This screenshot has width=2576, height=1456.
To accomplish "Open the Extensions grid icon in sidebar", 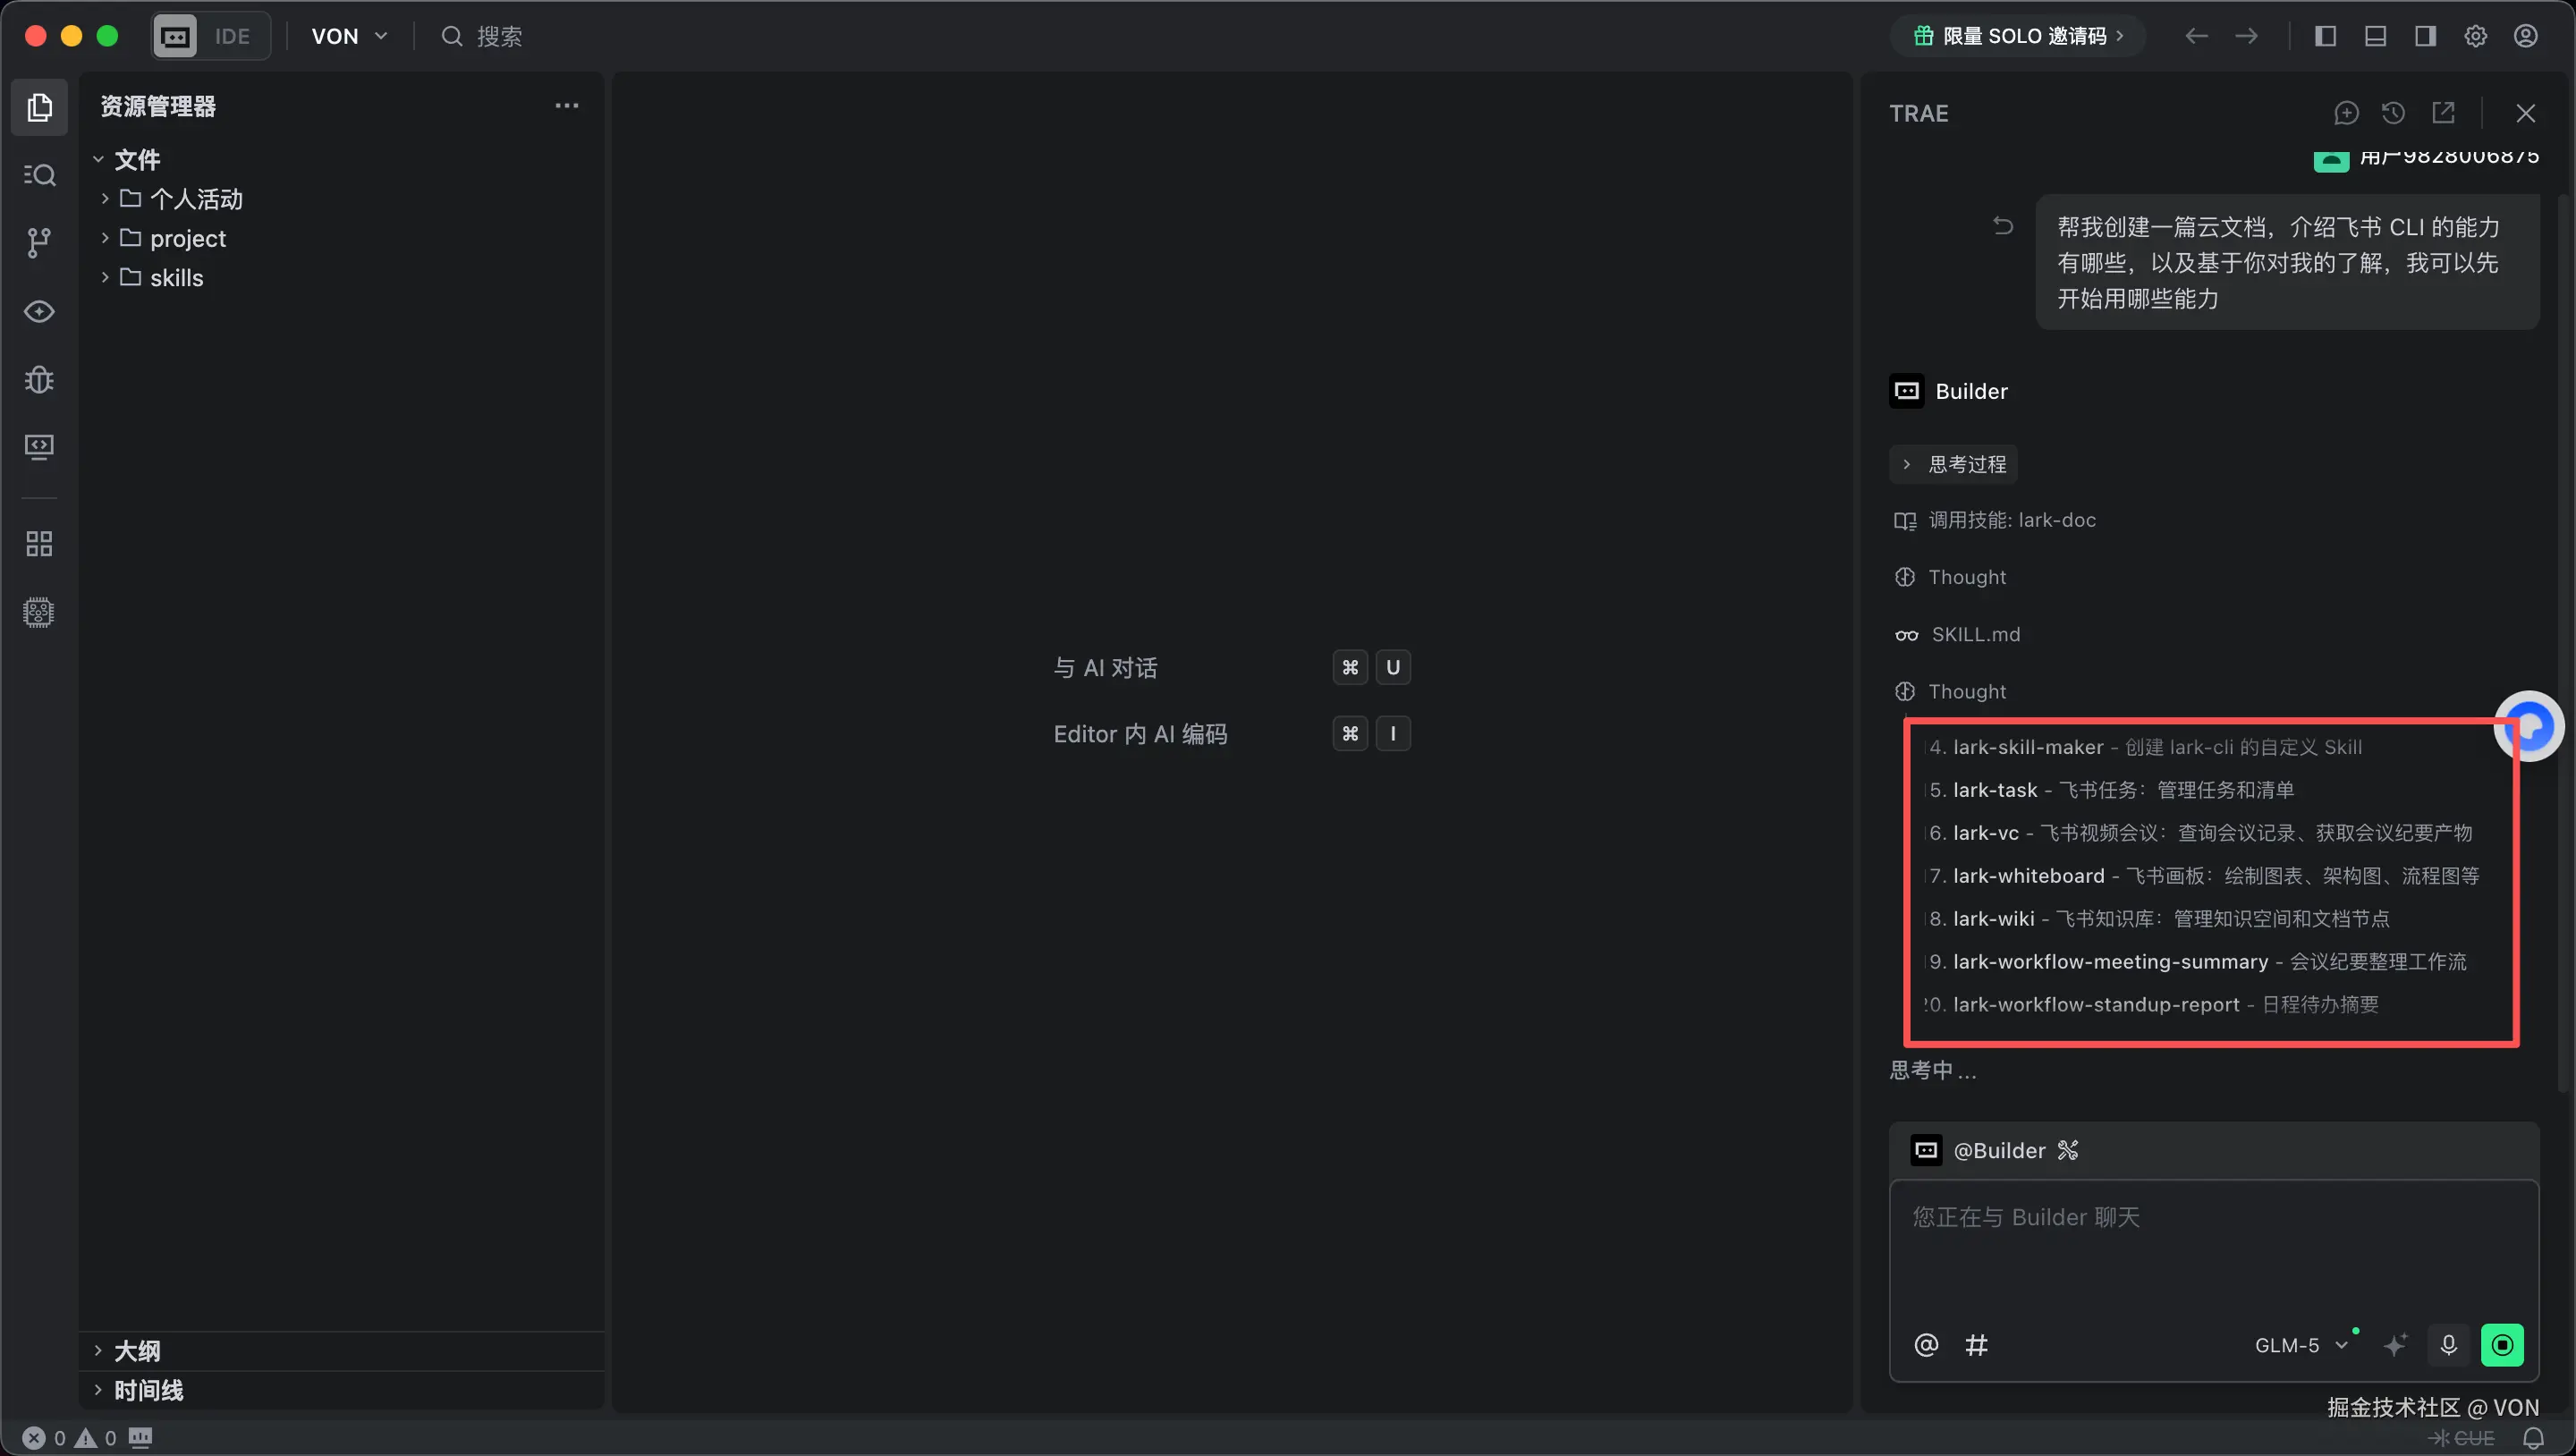I will (x=39, y=544).
